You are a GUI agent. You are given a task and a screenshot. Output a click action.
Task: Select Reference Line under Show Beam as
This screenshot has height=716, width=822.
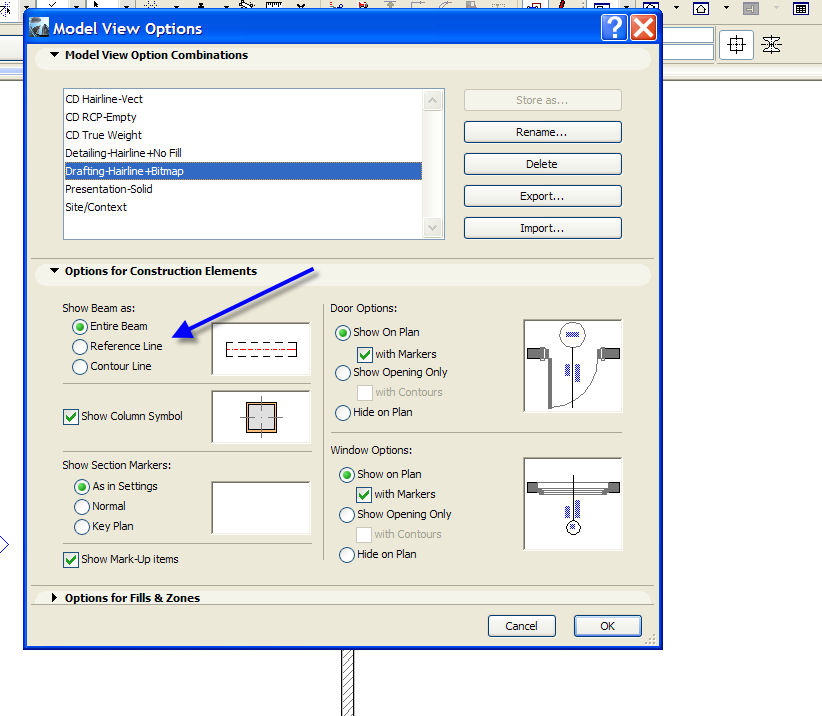pos(79,347)
